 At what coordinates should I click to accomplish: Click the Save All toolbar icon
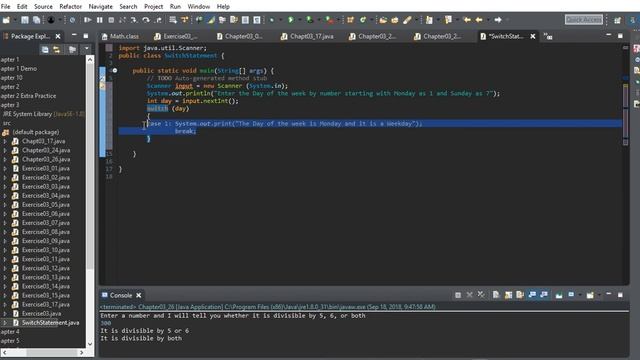[x=36, y=20]
